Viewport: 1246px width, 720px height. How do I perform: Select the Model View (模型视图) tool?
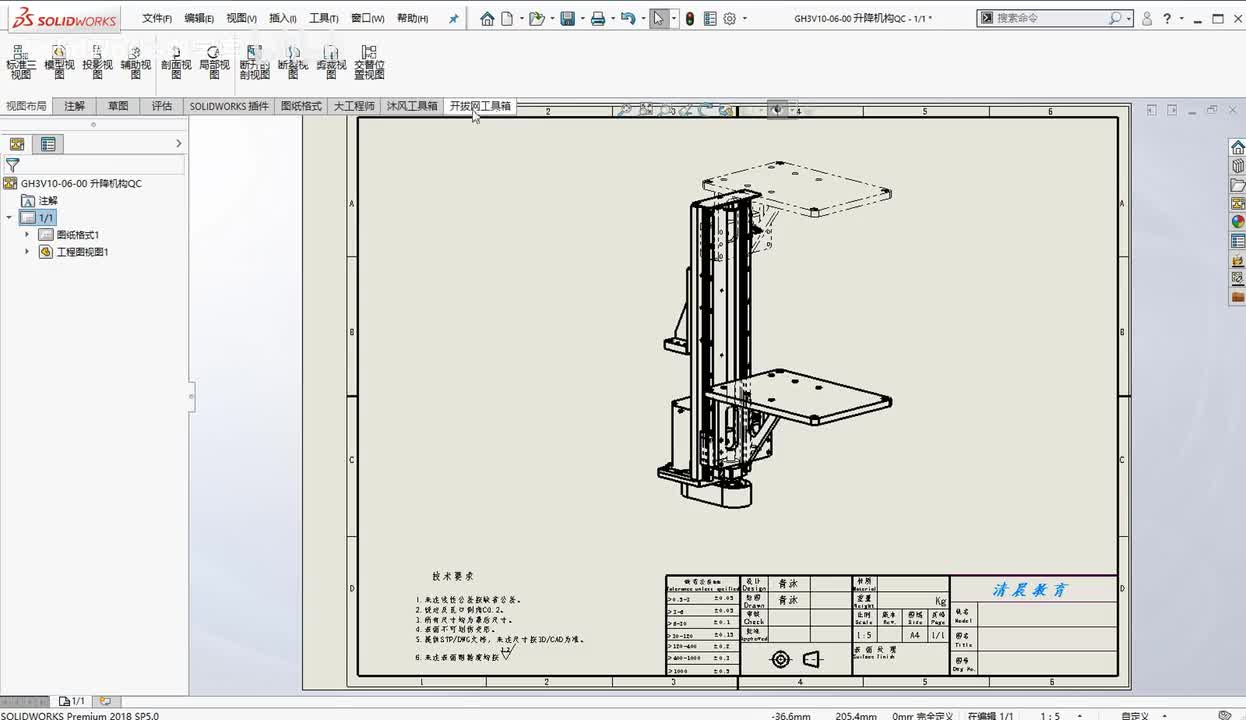tap(59, 62)
